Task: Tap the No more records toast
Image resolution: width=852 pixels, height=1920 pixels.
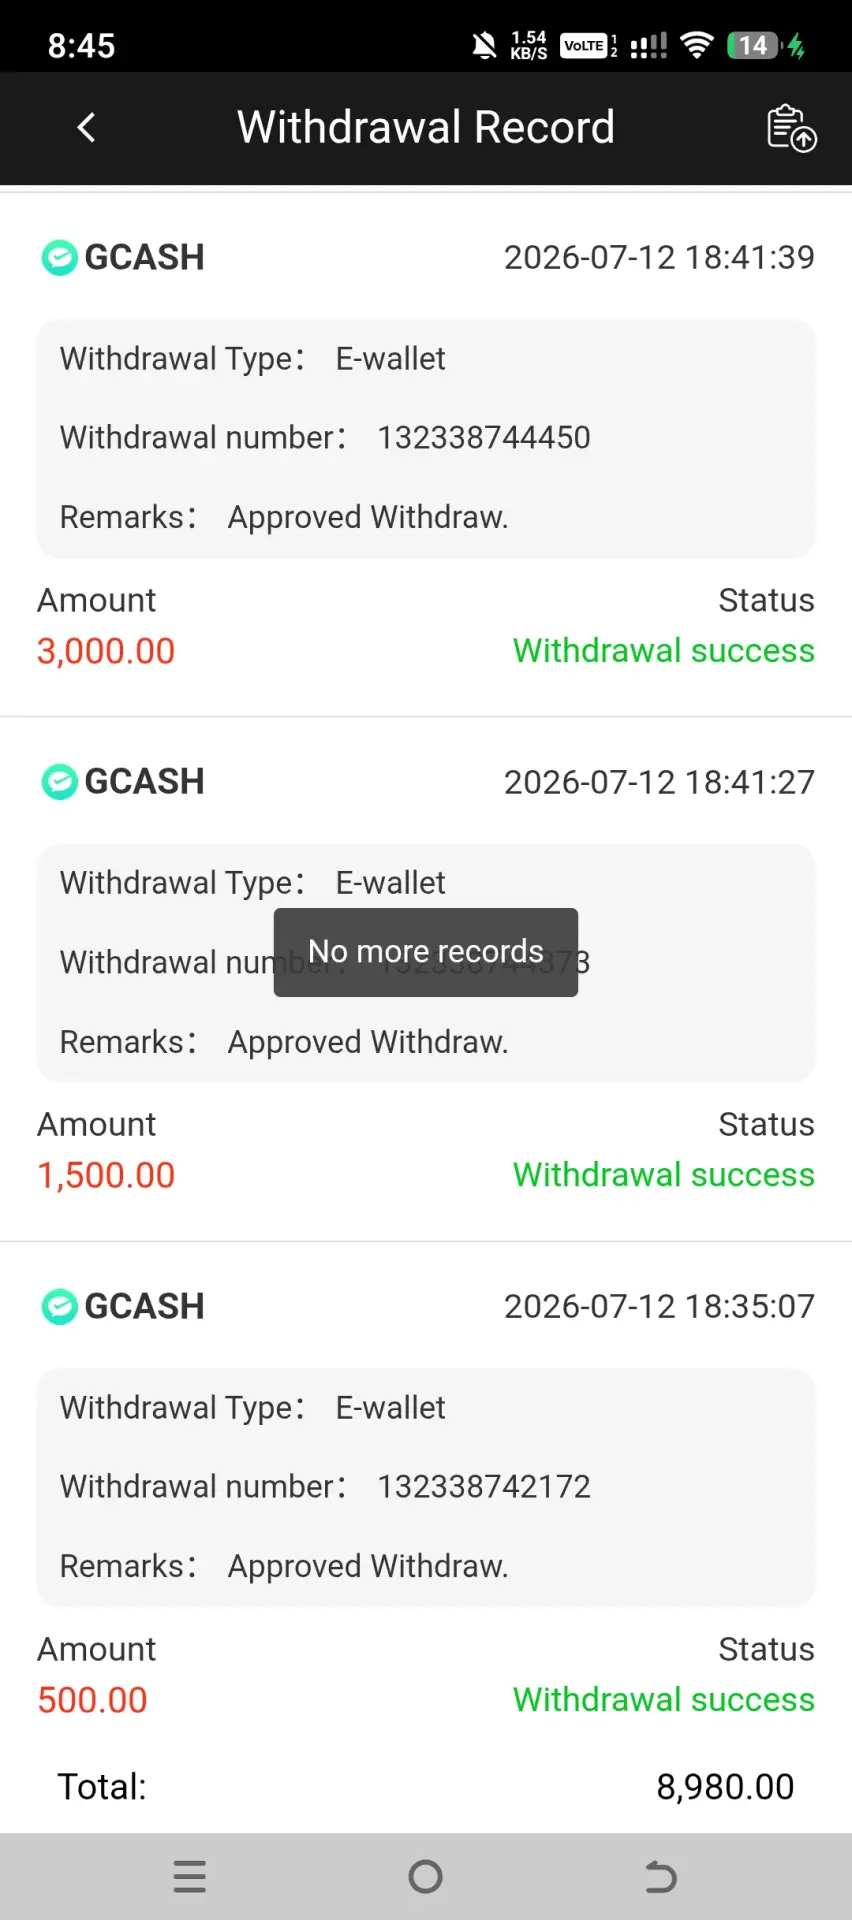Action: 426,952
